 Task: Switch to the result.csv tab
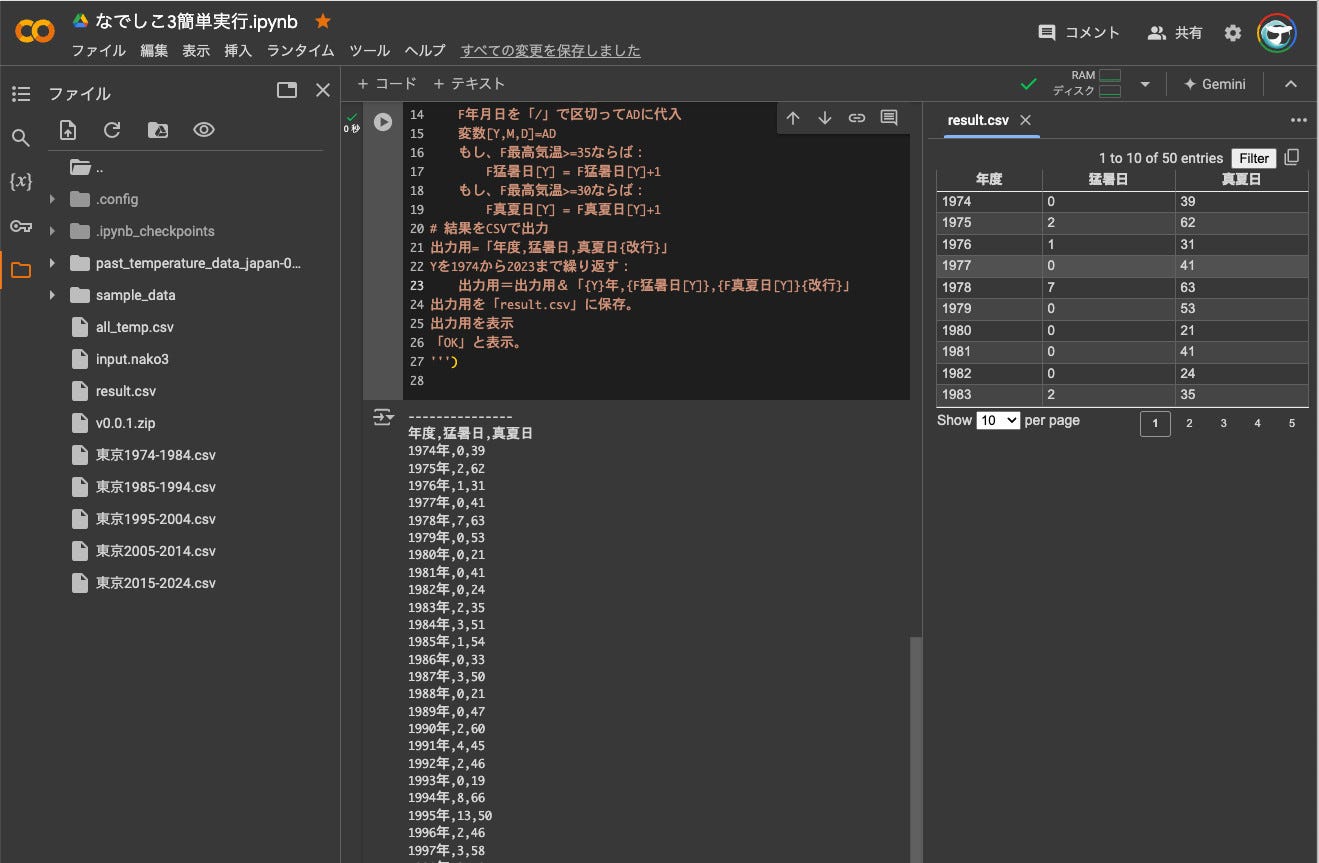coord(978,120)
